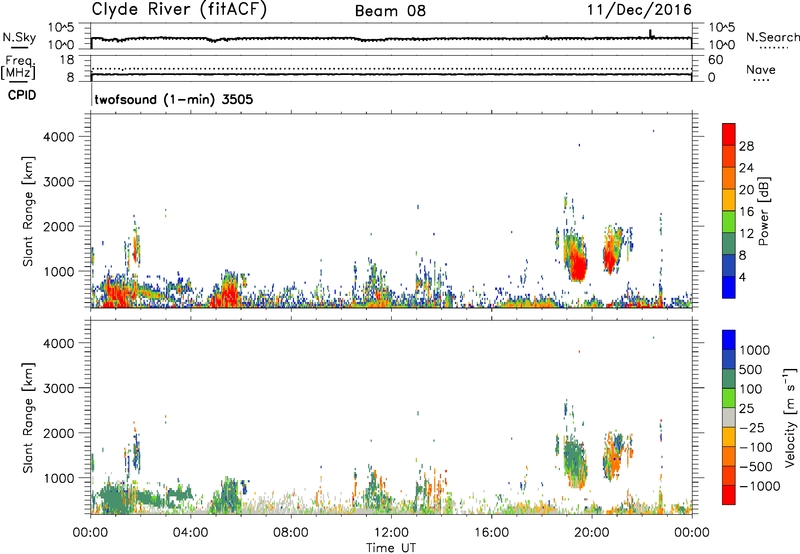Click the "500" tick on Velocity colorbar
The width and height of the screenshot is (800, 554).
[750, 370]
